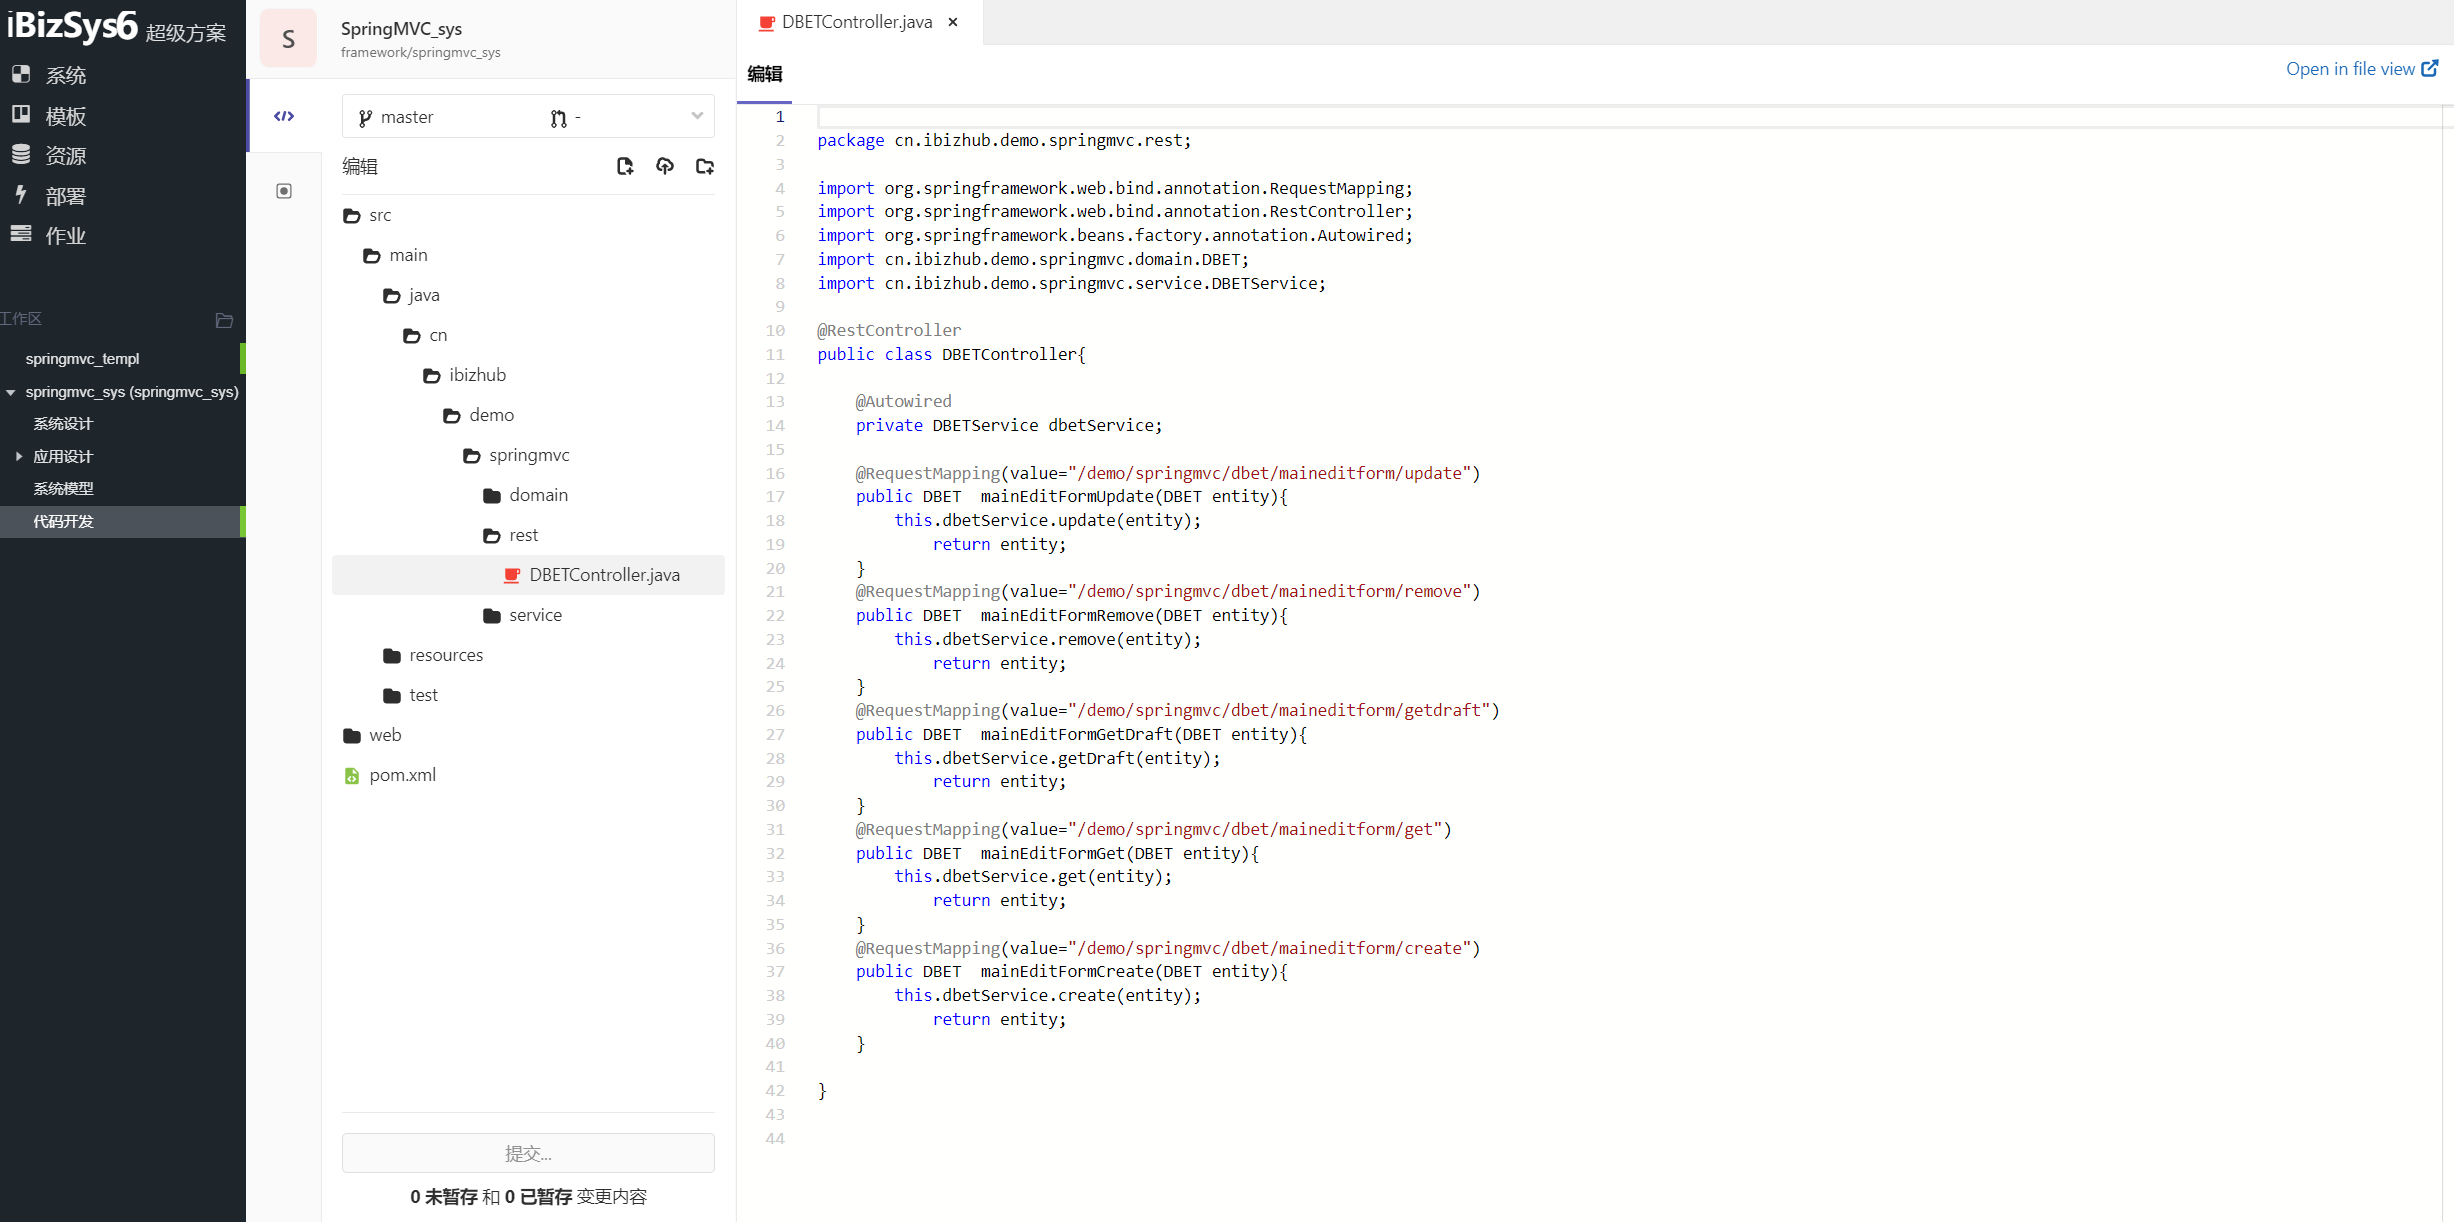The height and width of the screenshot is (1222, 2454).
Task: Click the upload file icon
Action: coord(665,166)
